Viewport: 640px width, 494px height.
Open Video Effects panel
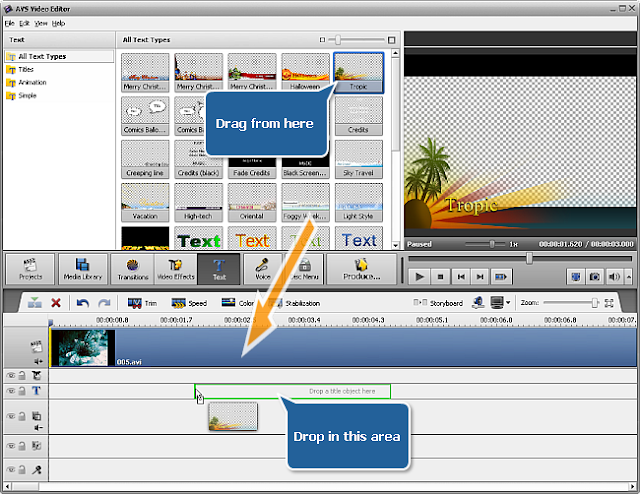[x=176, y=269]
